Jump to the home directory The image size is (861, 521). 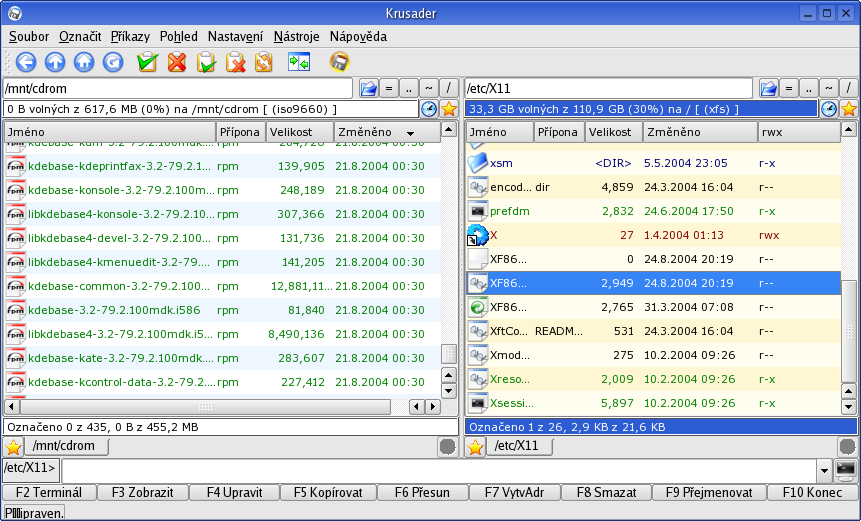point(84,62)
